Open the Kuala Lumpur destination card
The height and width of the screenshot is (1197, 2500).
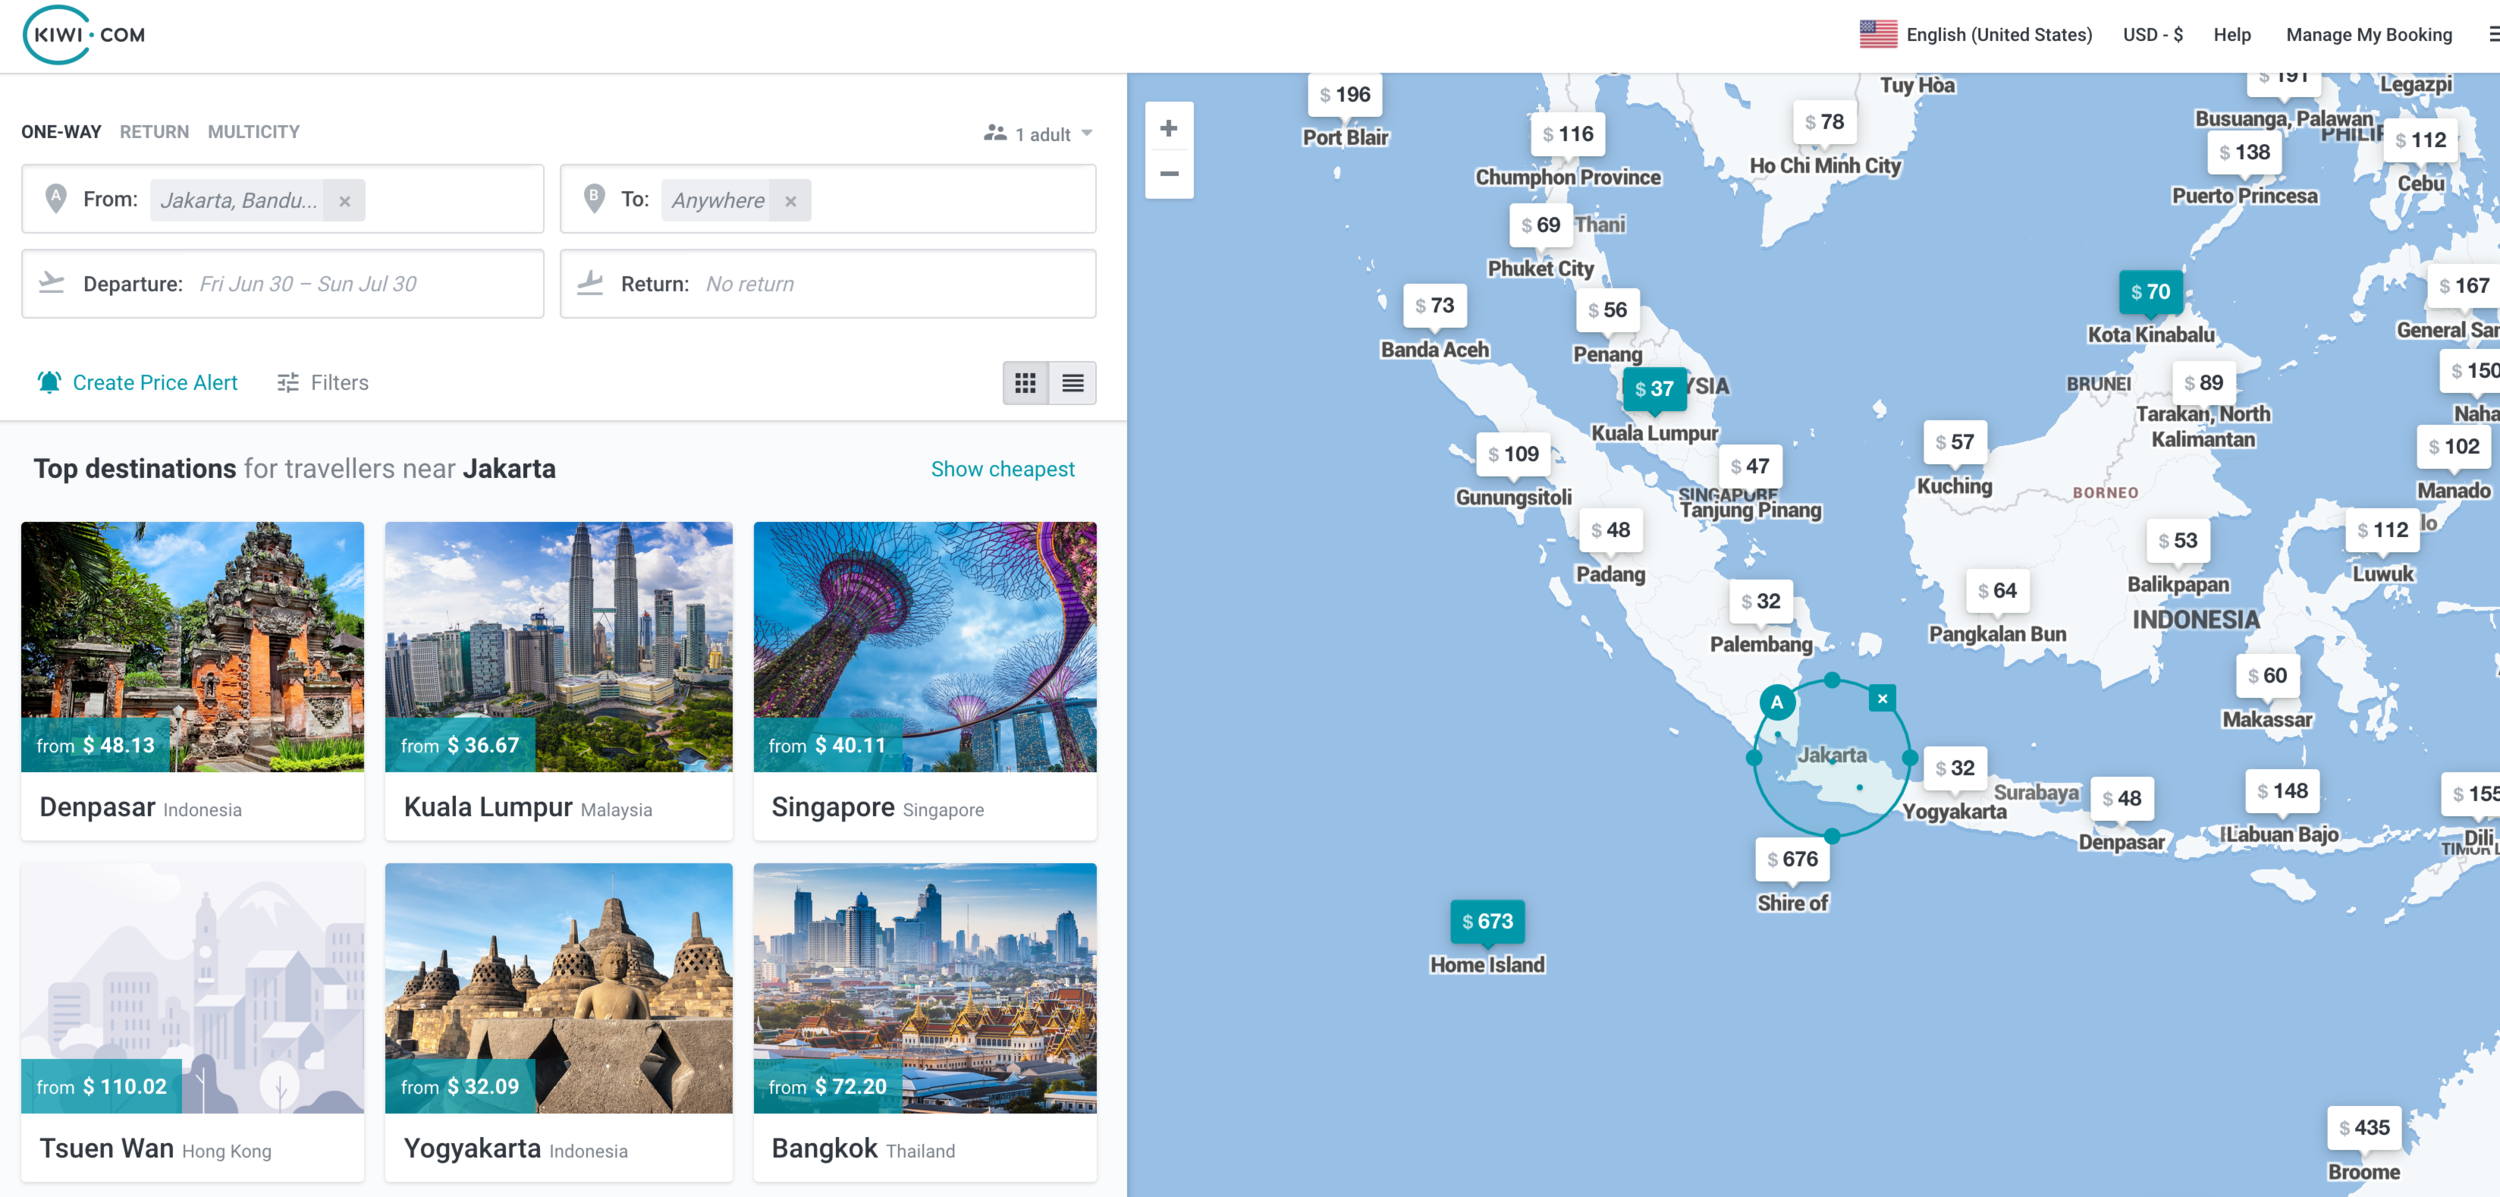point(558,680)
